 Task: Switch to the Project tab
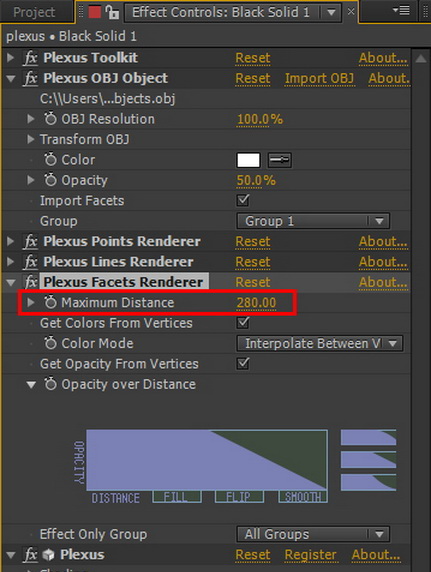point(34,12)
